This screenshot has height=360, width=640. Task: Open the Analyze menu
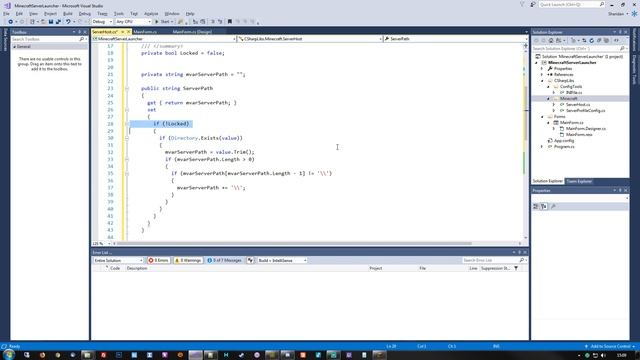(151, 13)
